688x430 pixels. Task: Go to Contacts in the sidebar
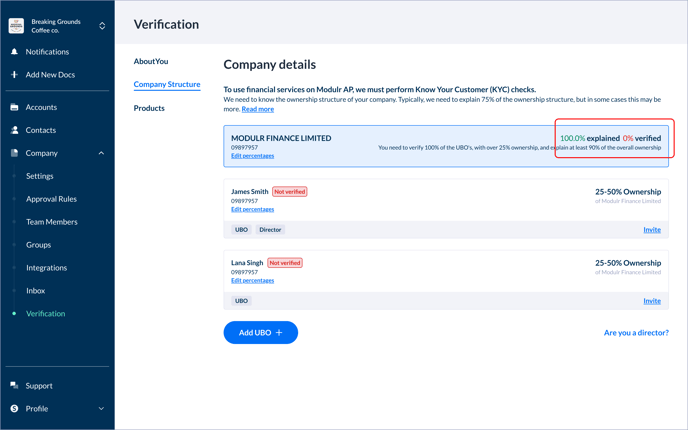(41, 130)
